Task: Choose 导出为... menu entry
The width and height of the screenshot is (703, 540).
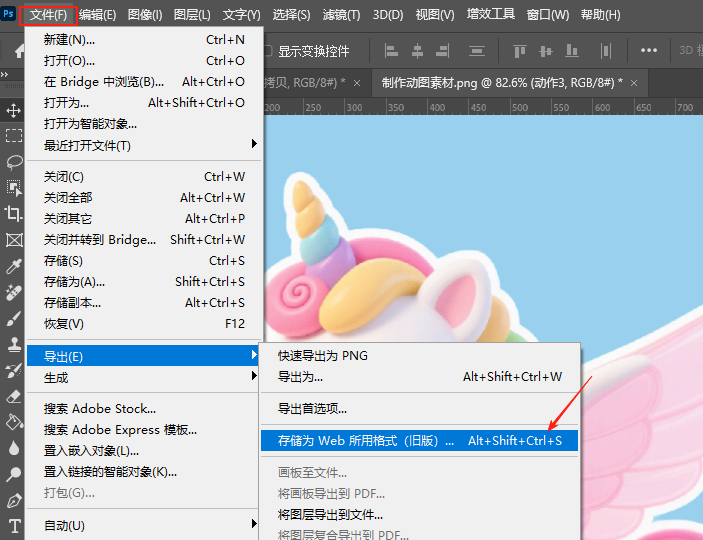Action: [419, 376]
